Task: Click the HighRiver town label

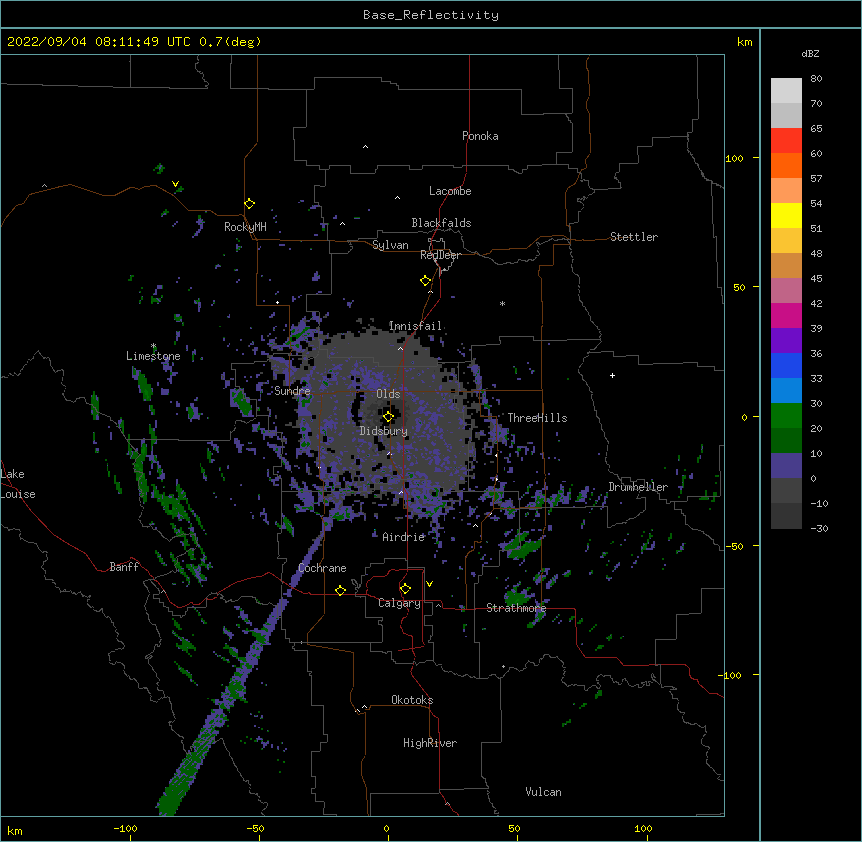Action: click(430, 743)
